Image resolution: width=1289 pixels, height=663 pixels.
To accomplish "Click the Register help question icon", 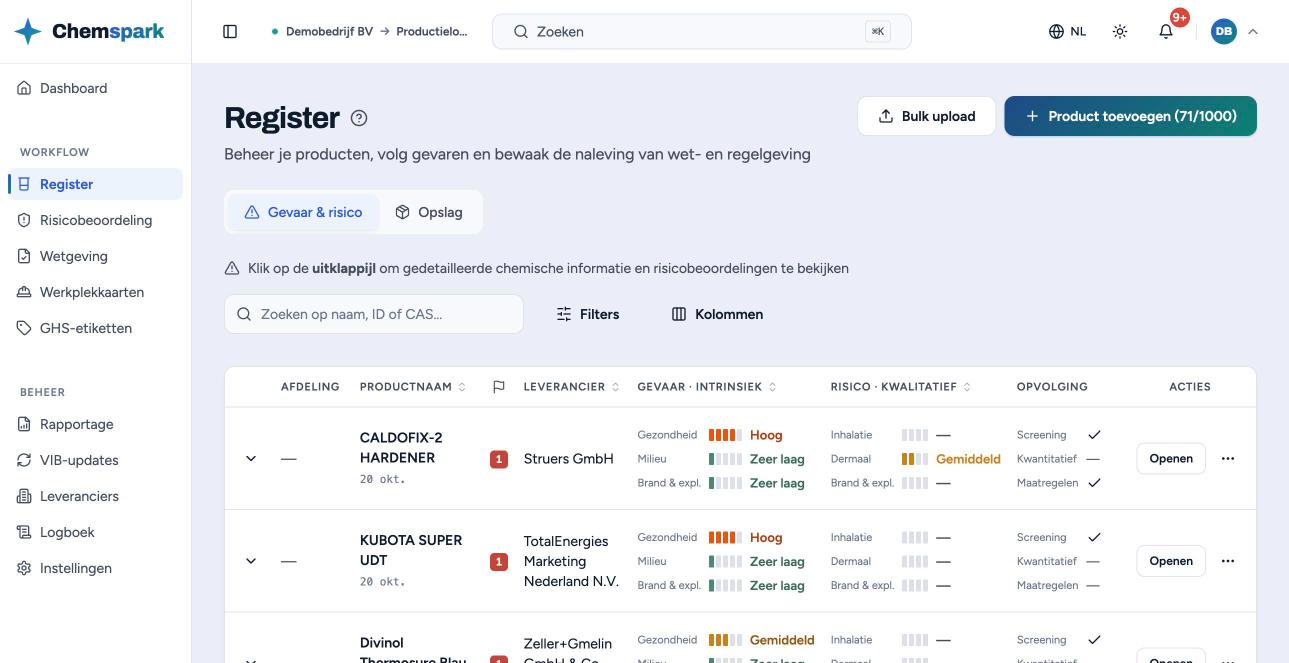I will (359, 118).
